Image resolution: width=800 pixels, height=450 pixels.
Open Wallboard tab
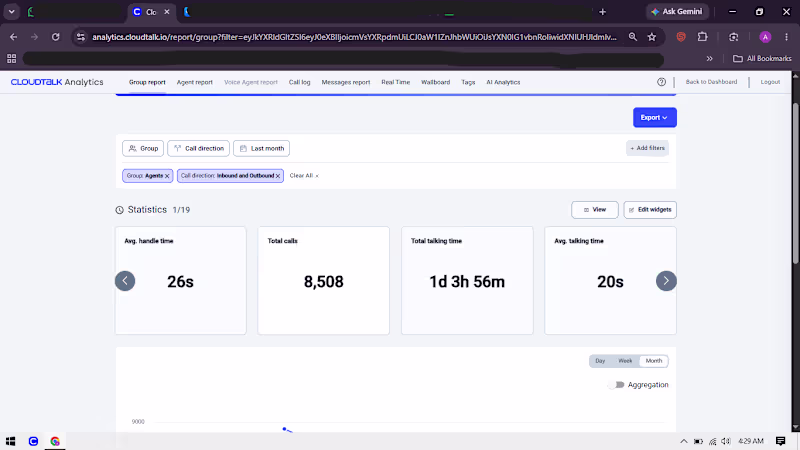pos(436,82)
